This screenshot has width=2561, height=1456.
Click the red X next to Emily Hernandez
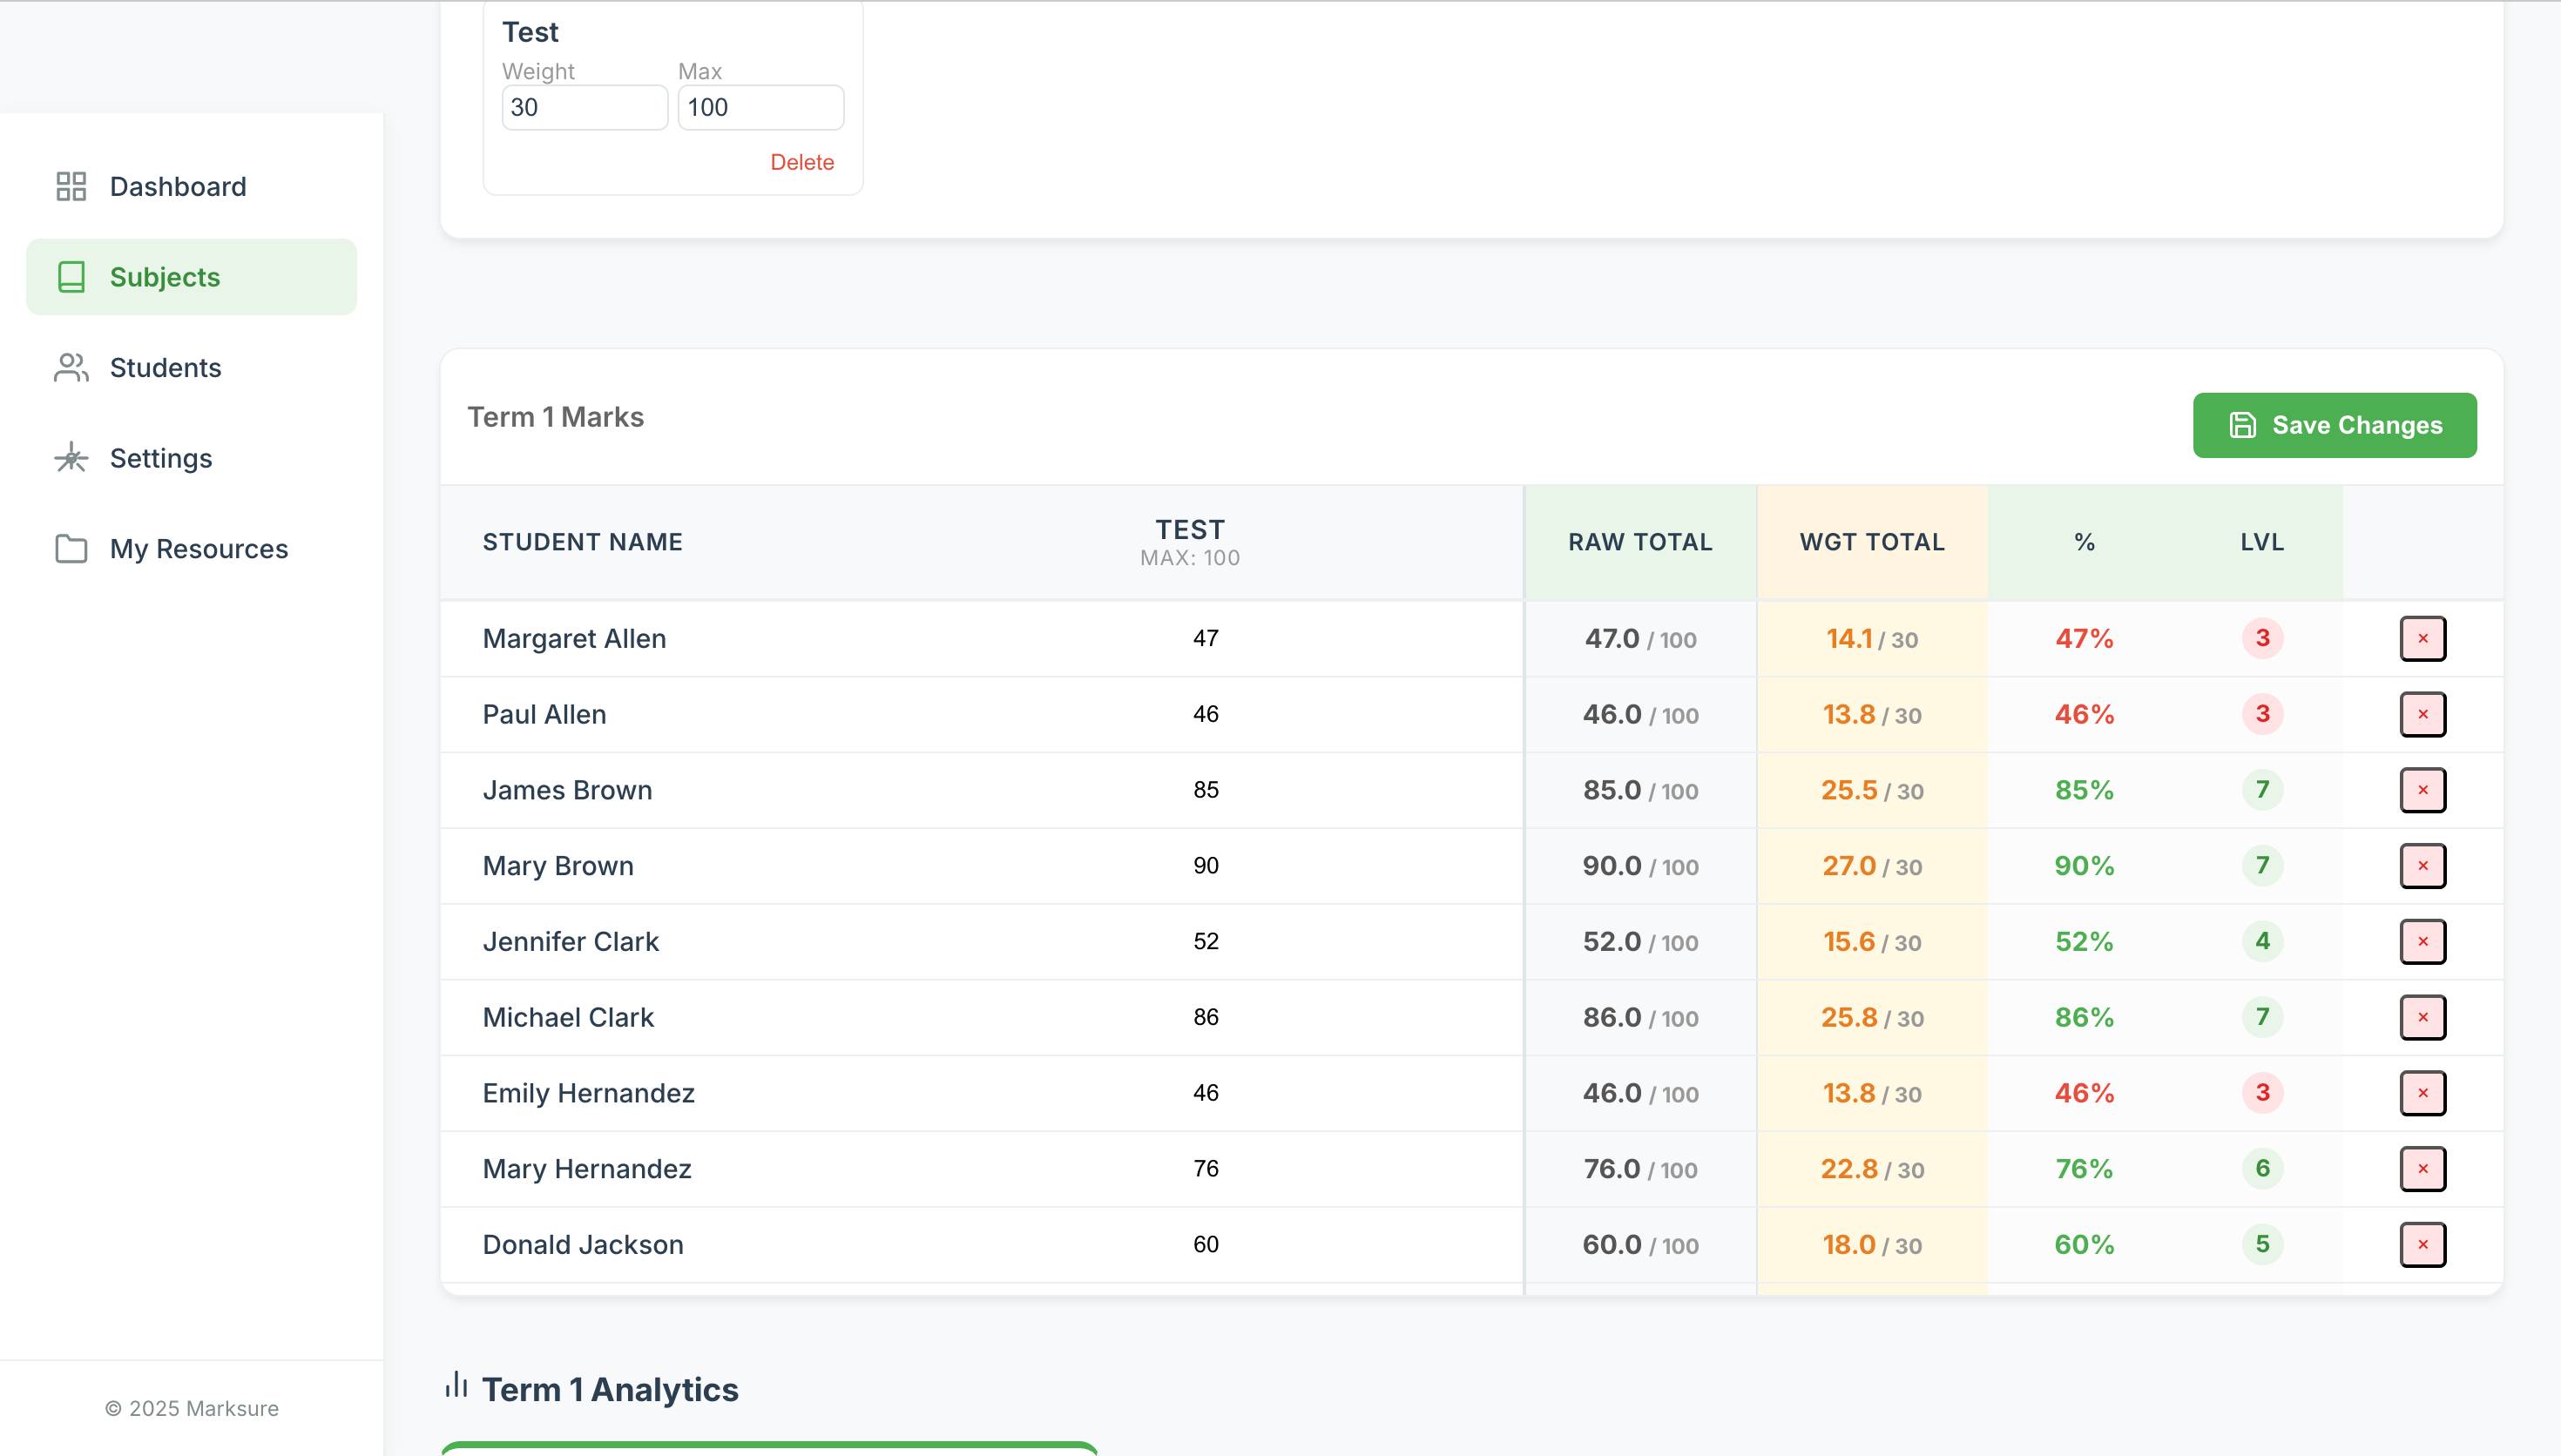pyautogui.click(x=2422, y=1093)
